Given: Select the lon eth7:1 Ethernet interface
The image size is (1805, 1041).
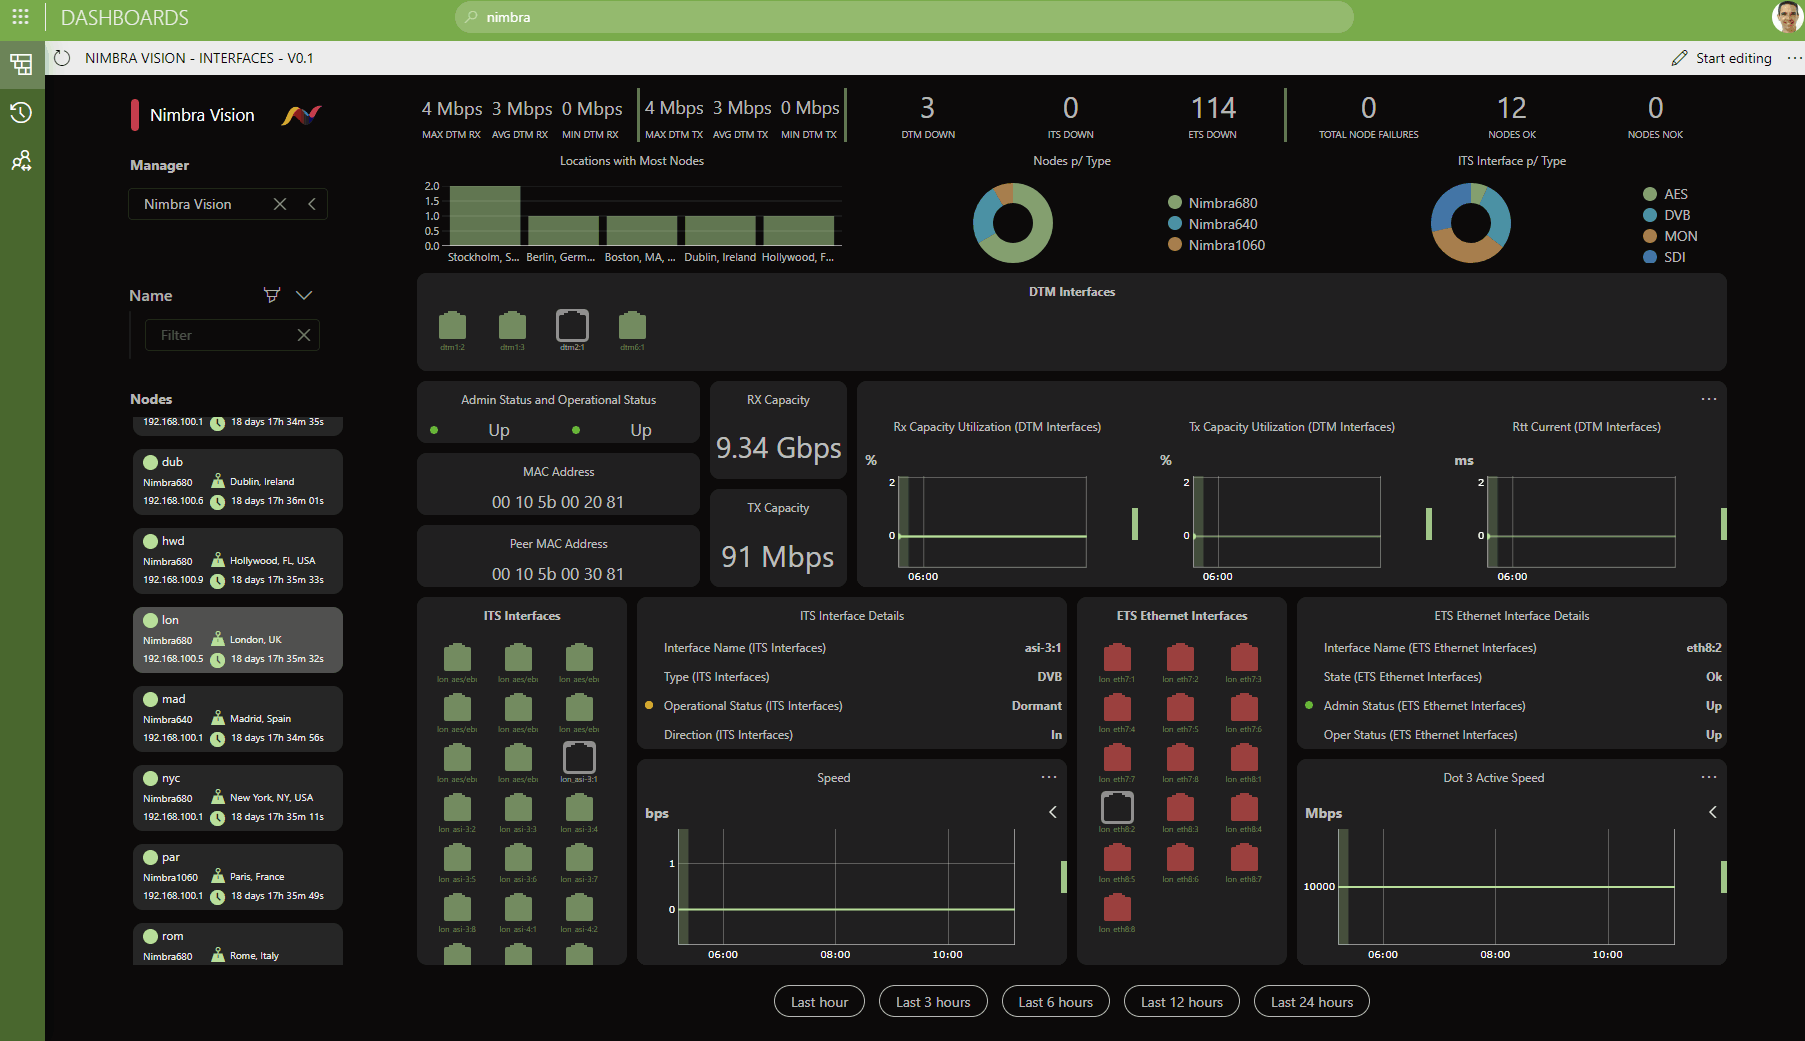Looking at the screenshot, I should pyautogui.click(x=1117, y=658).
